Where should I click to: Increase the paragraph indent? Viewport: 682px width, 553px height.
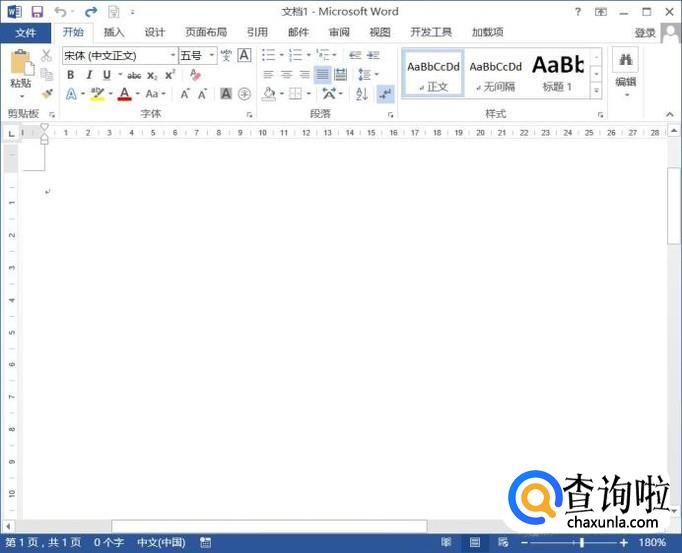373,55
